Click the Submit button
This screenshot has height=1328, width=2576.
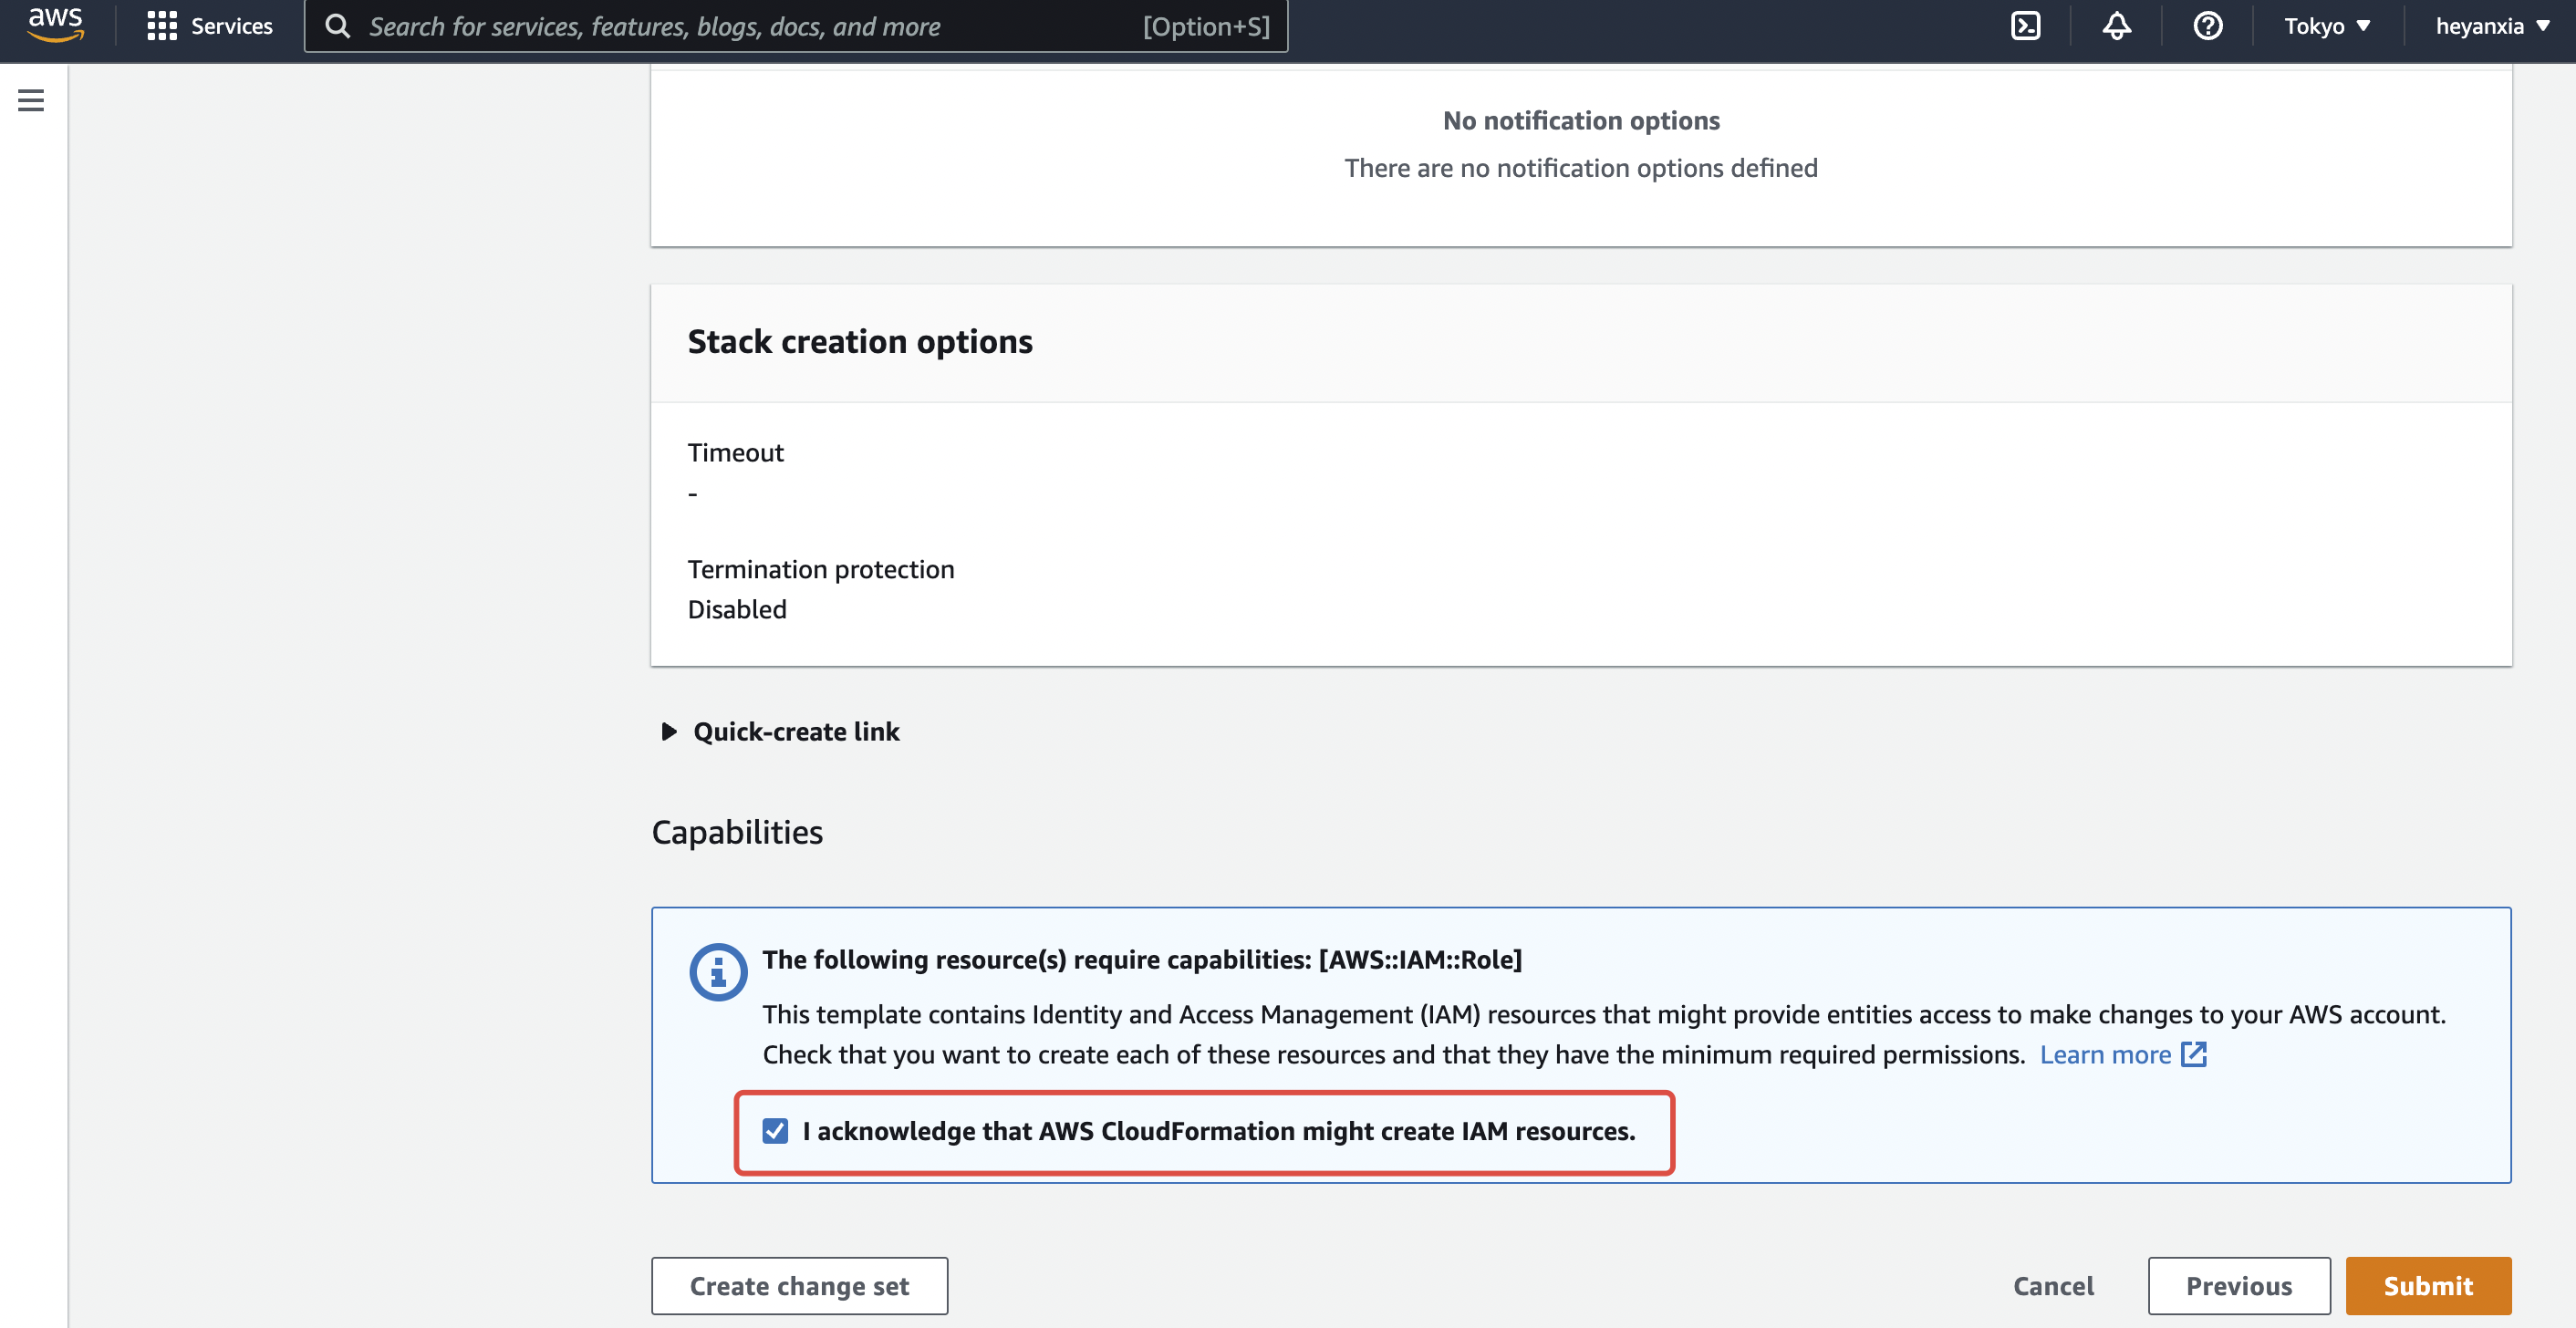pyautogui.click(x=2427, y=1285)
